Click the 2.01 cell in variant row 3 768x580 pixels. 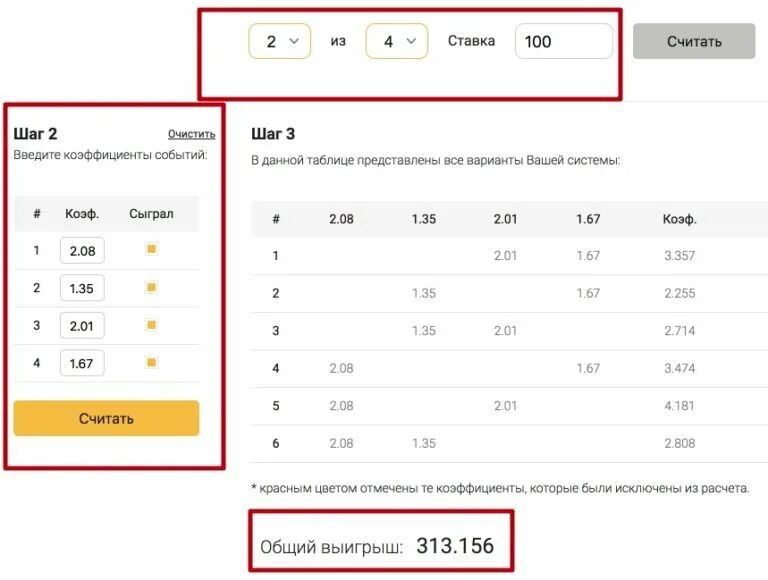505,331
